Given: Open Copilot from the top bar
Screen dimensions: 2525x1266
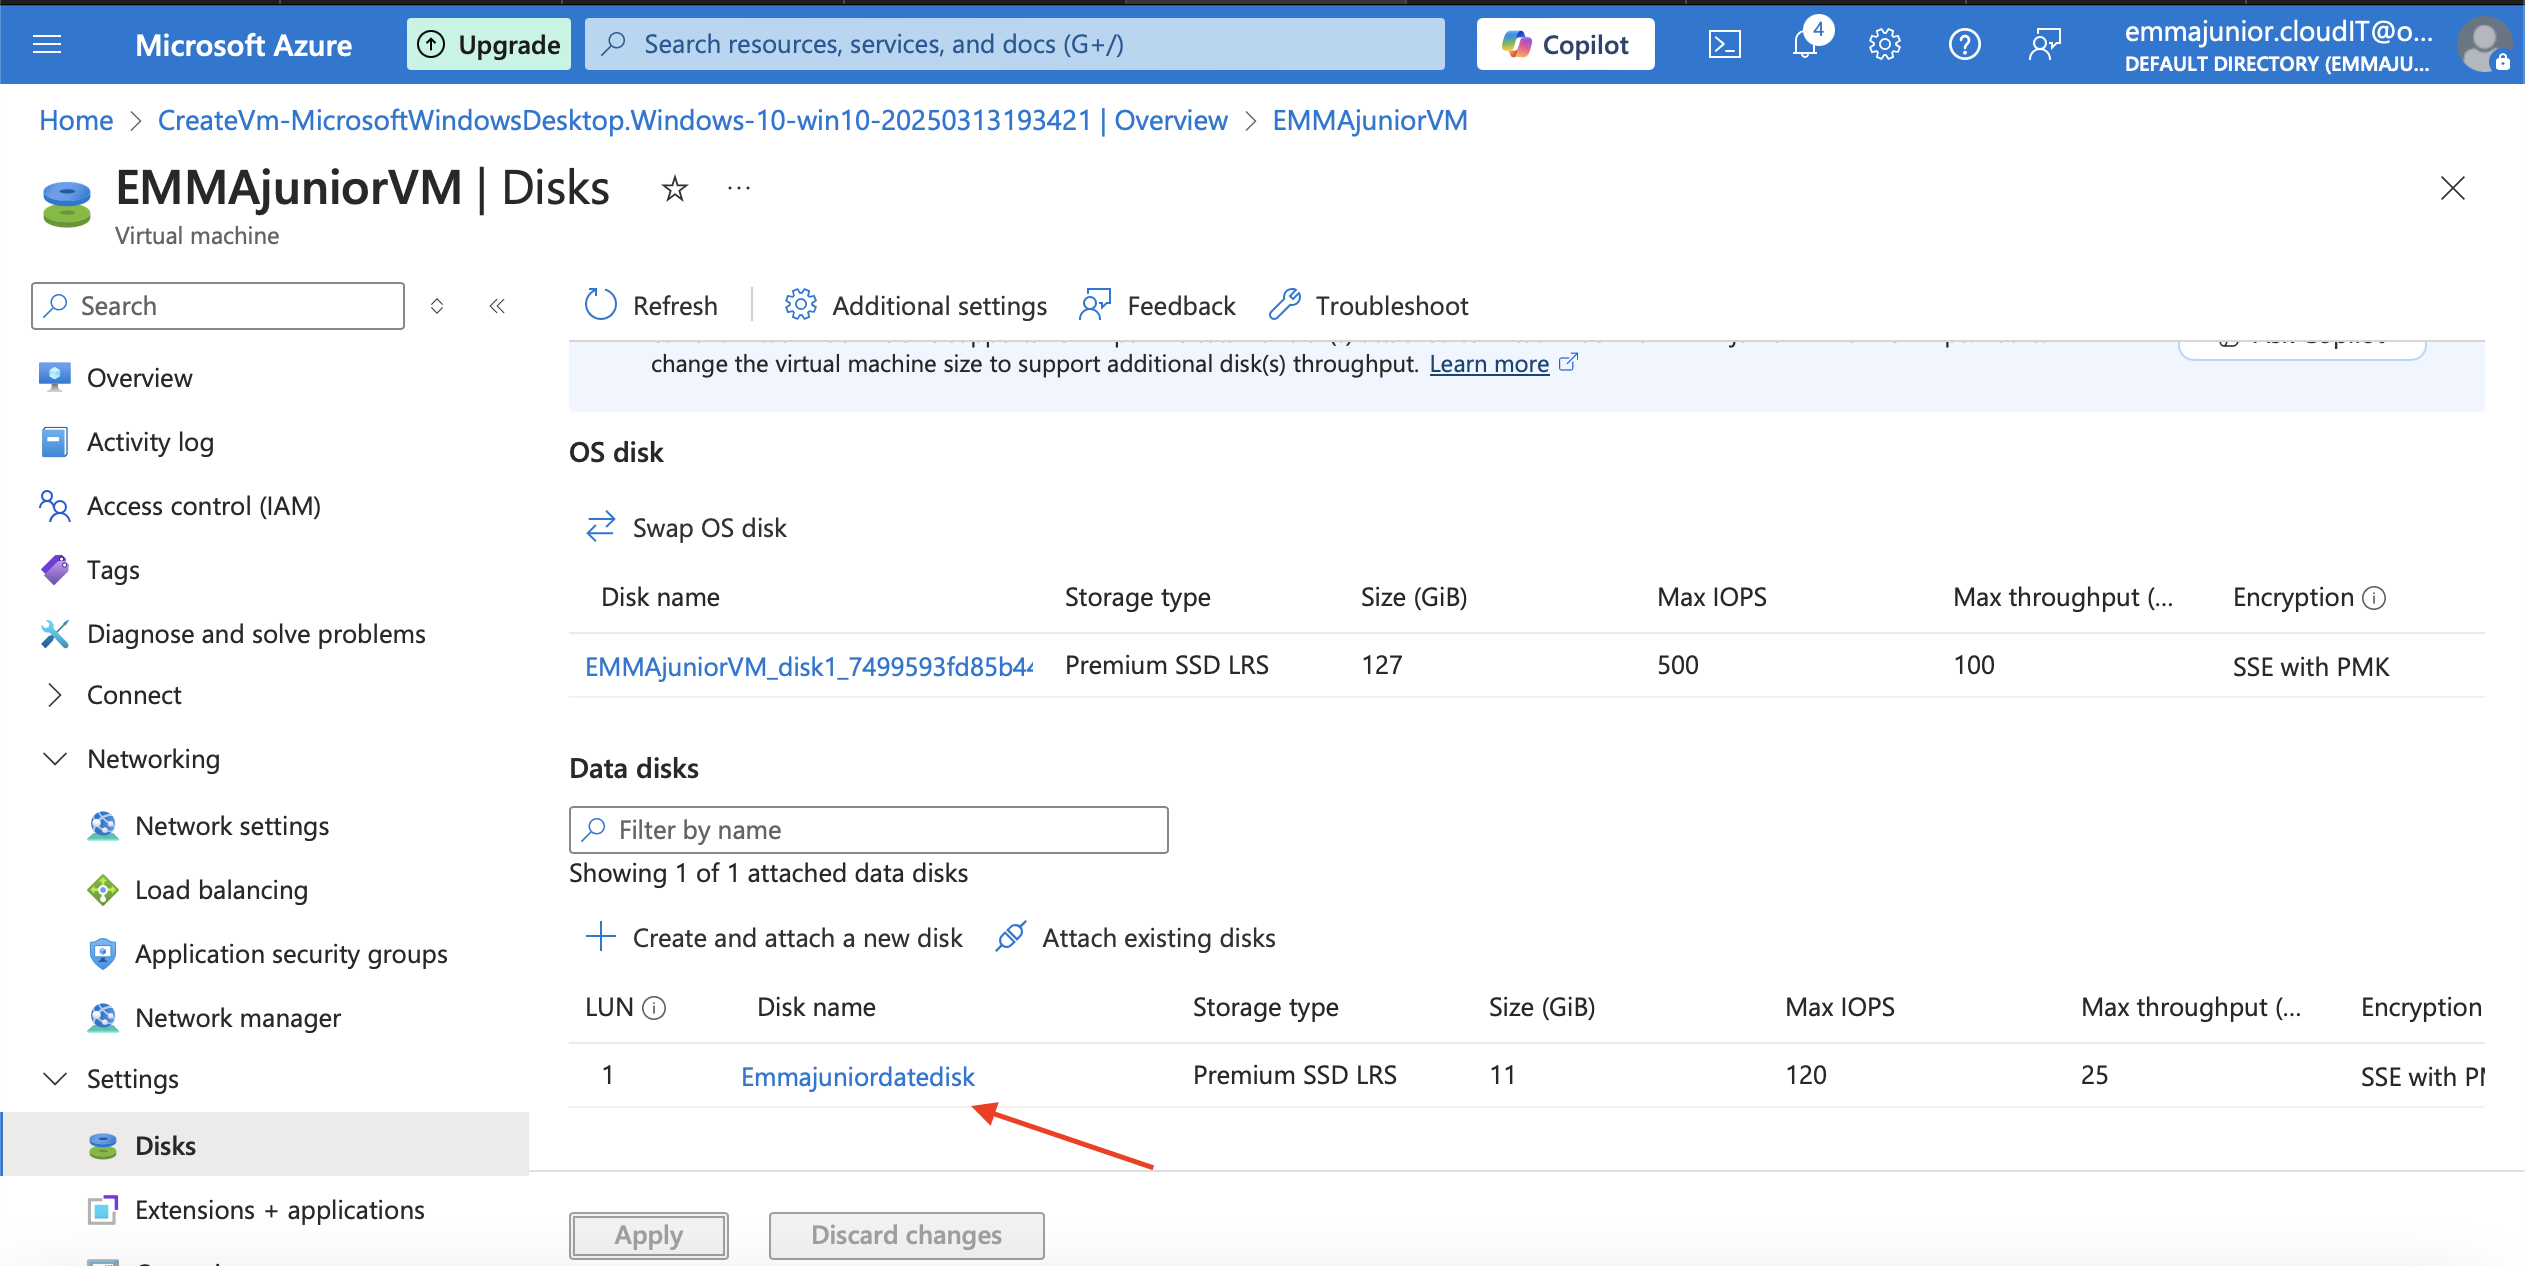Looking at the screenshot, I should pyautogui.click(x=1565, y=44).
